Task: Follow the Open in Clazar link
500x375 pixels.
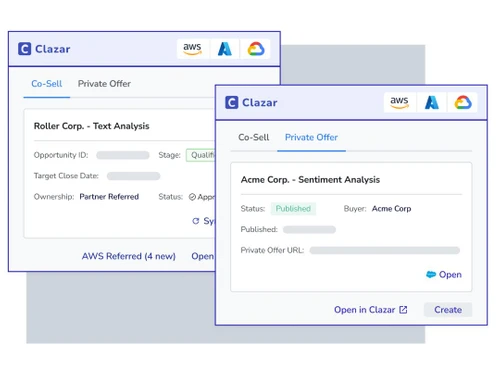Action: coord(371,310)
